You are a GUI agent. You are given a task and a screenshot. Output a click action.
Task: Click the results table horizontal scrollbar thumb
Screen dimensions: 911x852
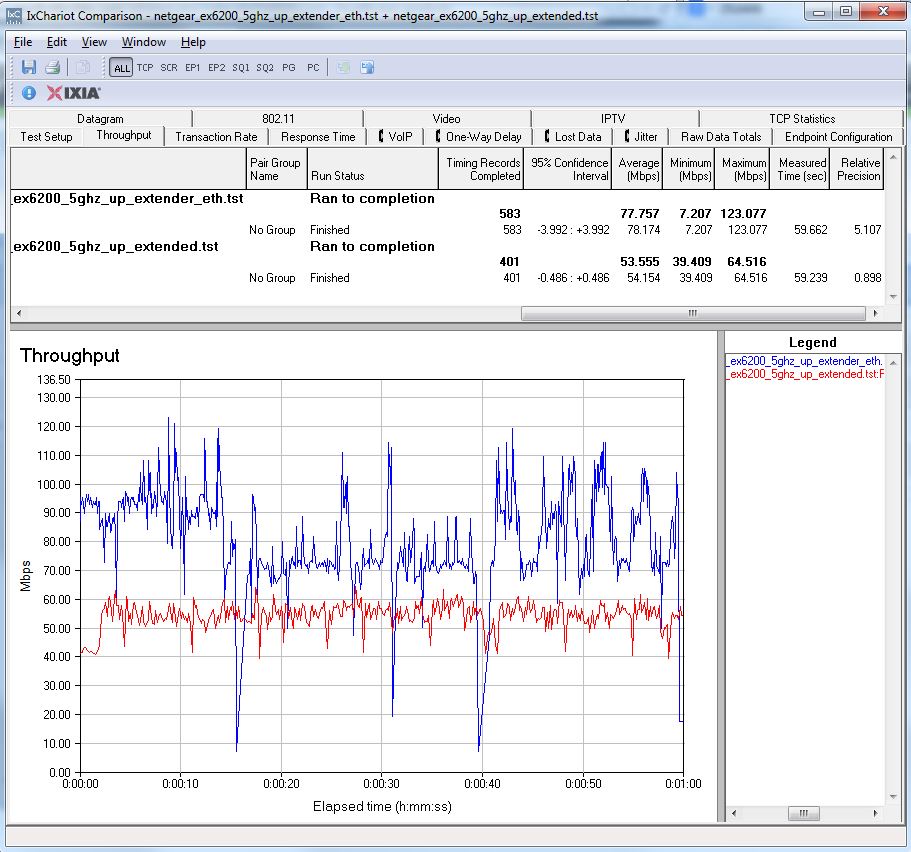[x=693, y=313]
